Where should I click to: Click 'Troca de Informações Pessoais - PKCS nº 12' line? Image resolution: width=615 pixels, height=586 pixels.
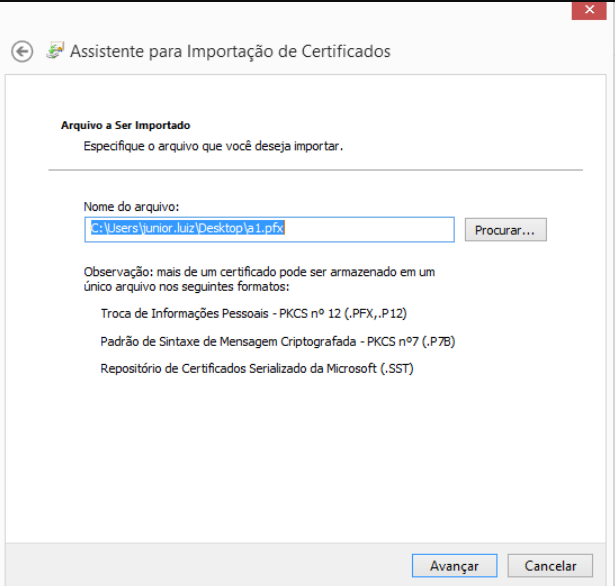point(254,314)
